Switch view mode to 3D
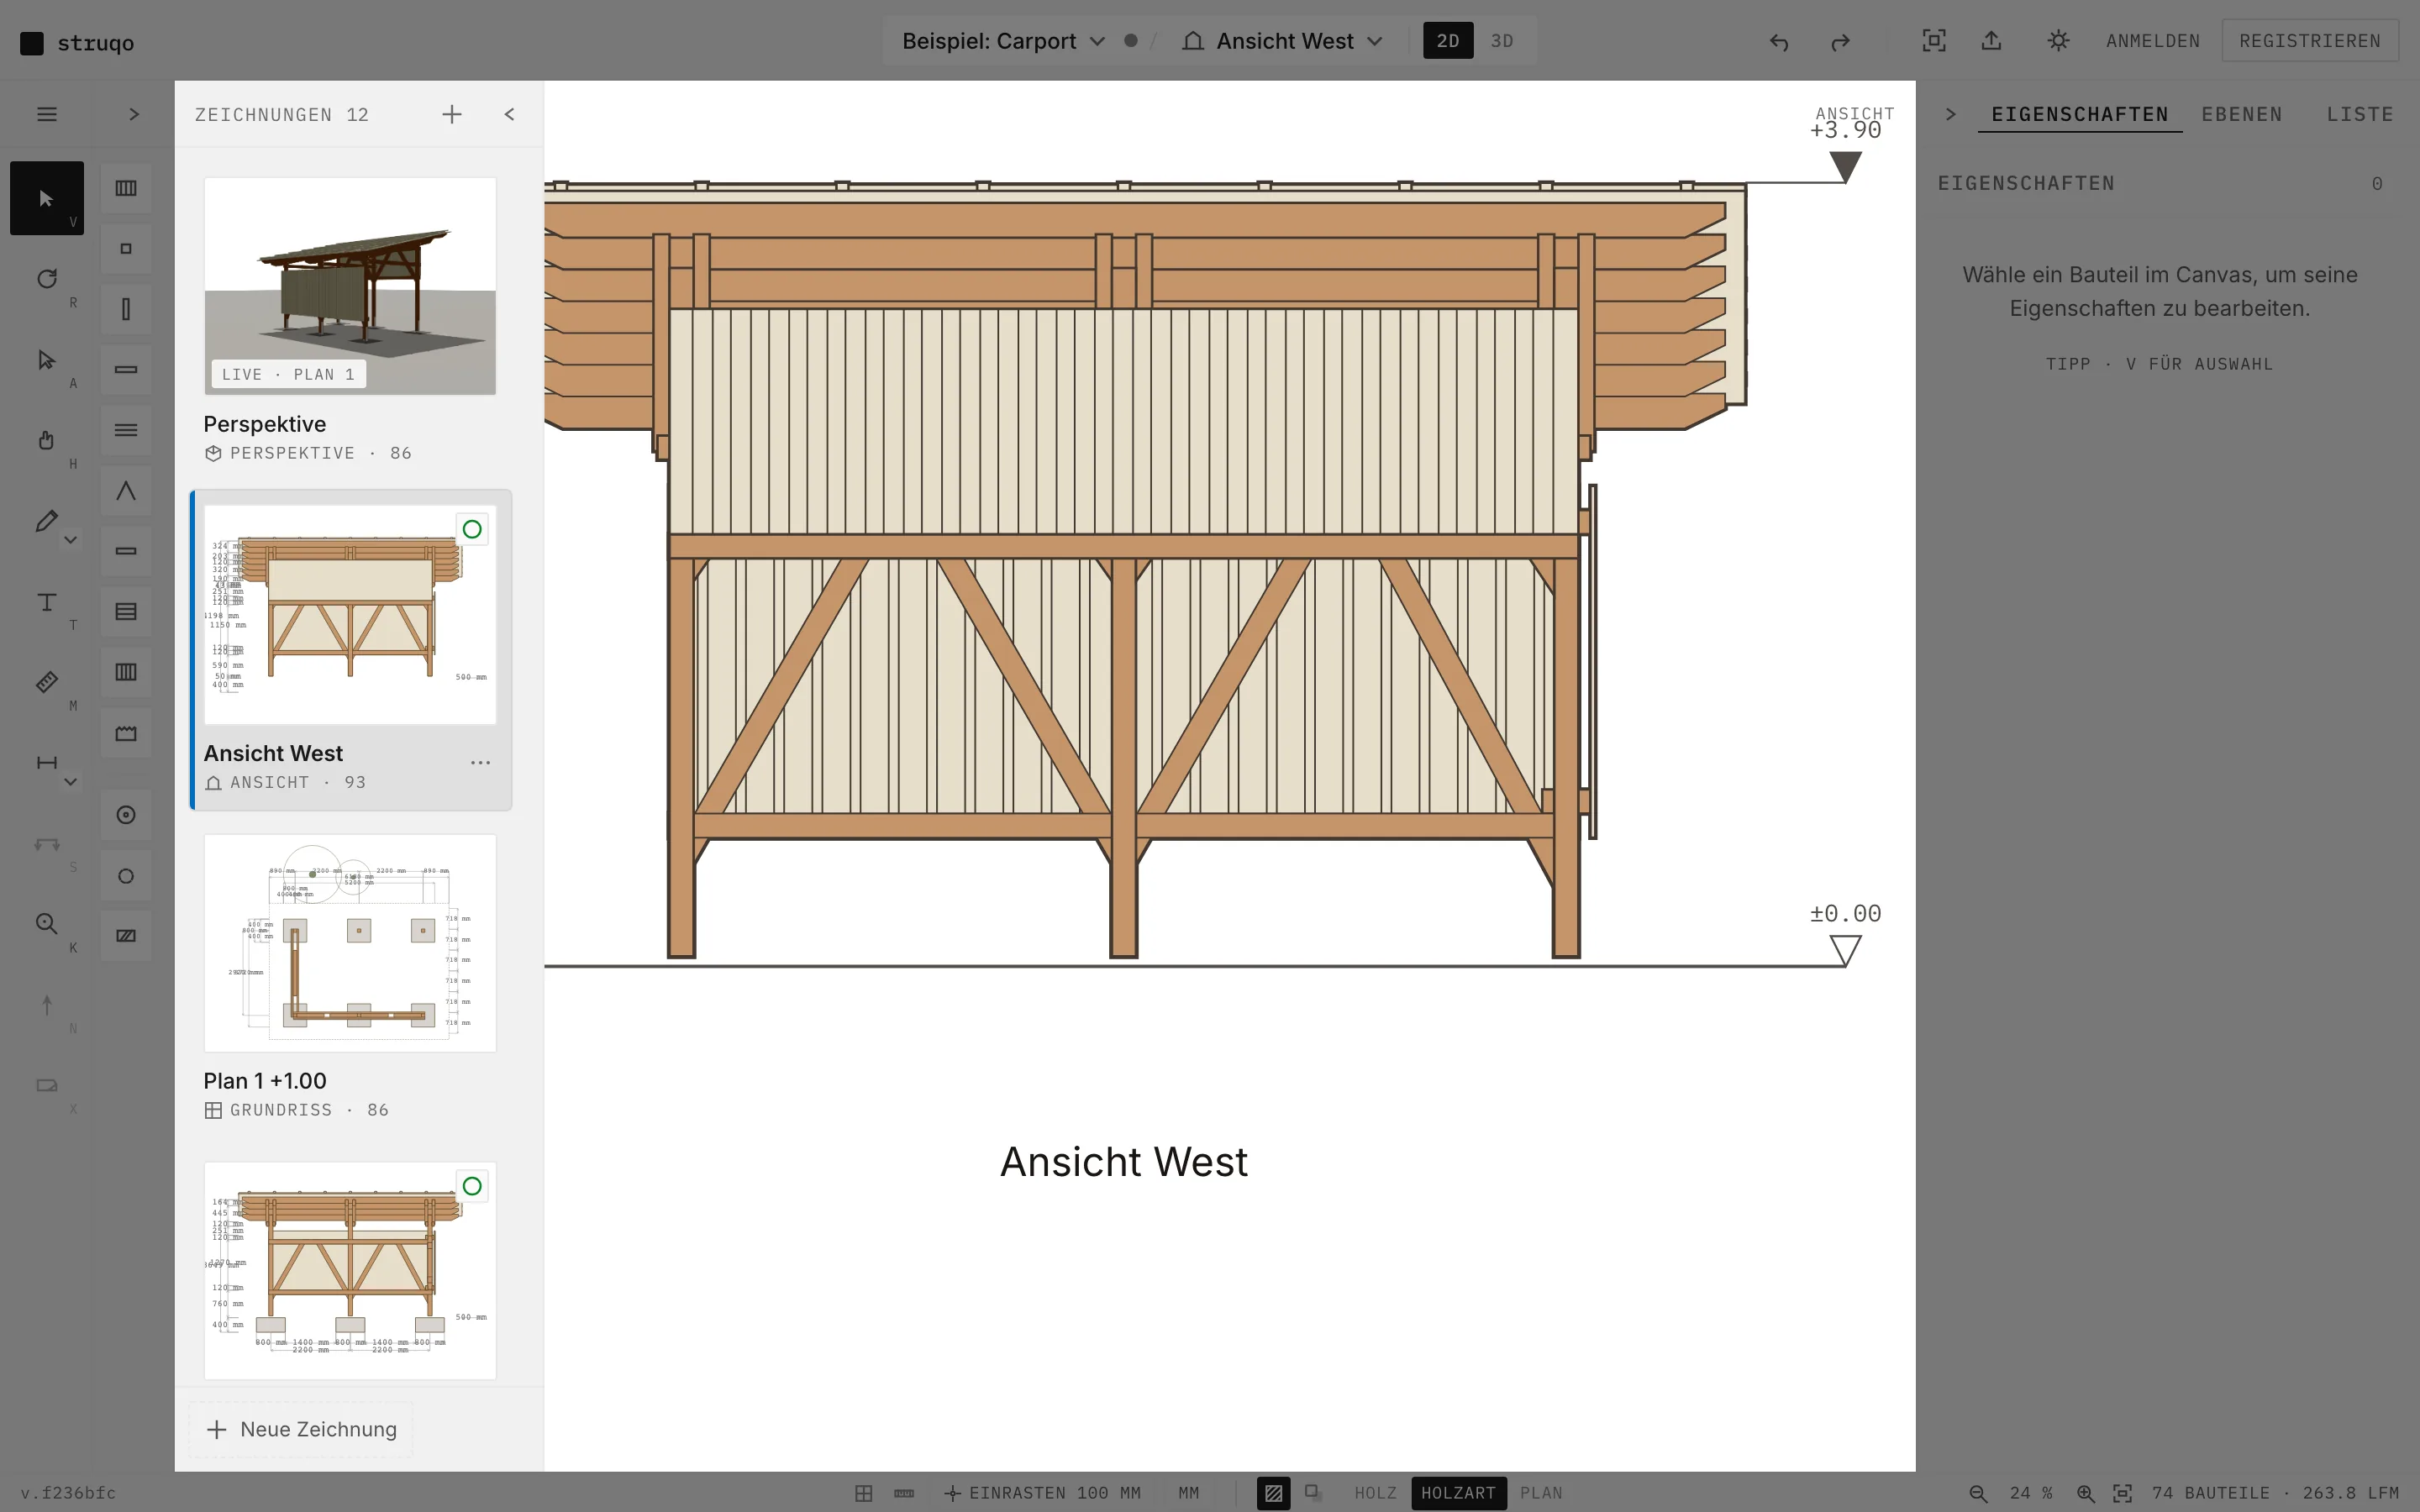Image resolution: width=2420 pixels, height=1512 pixels. [1501, 41]
